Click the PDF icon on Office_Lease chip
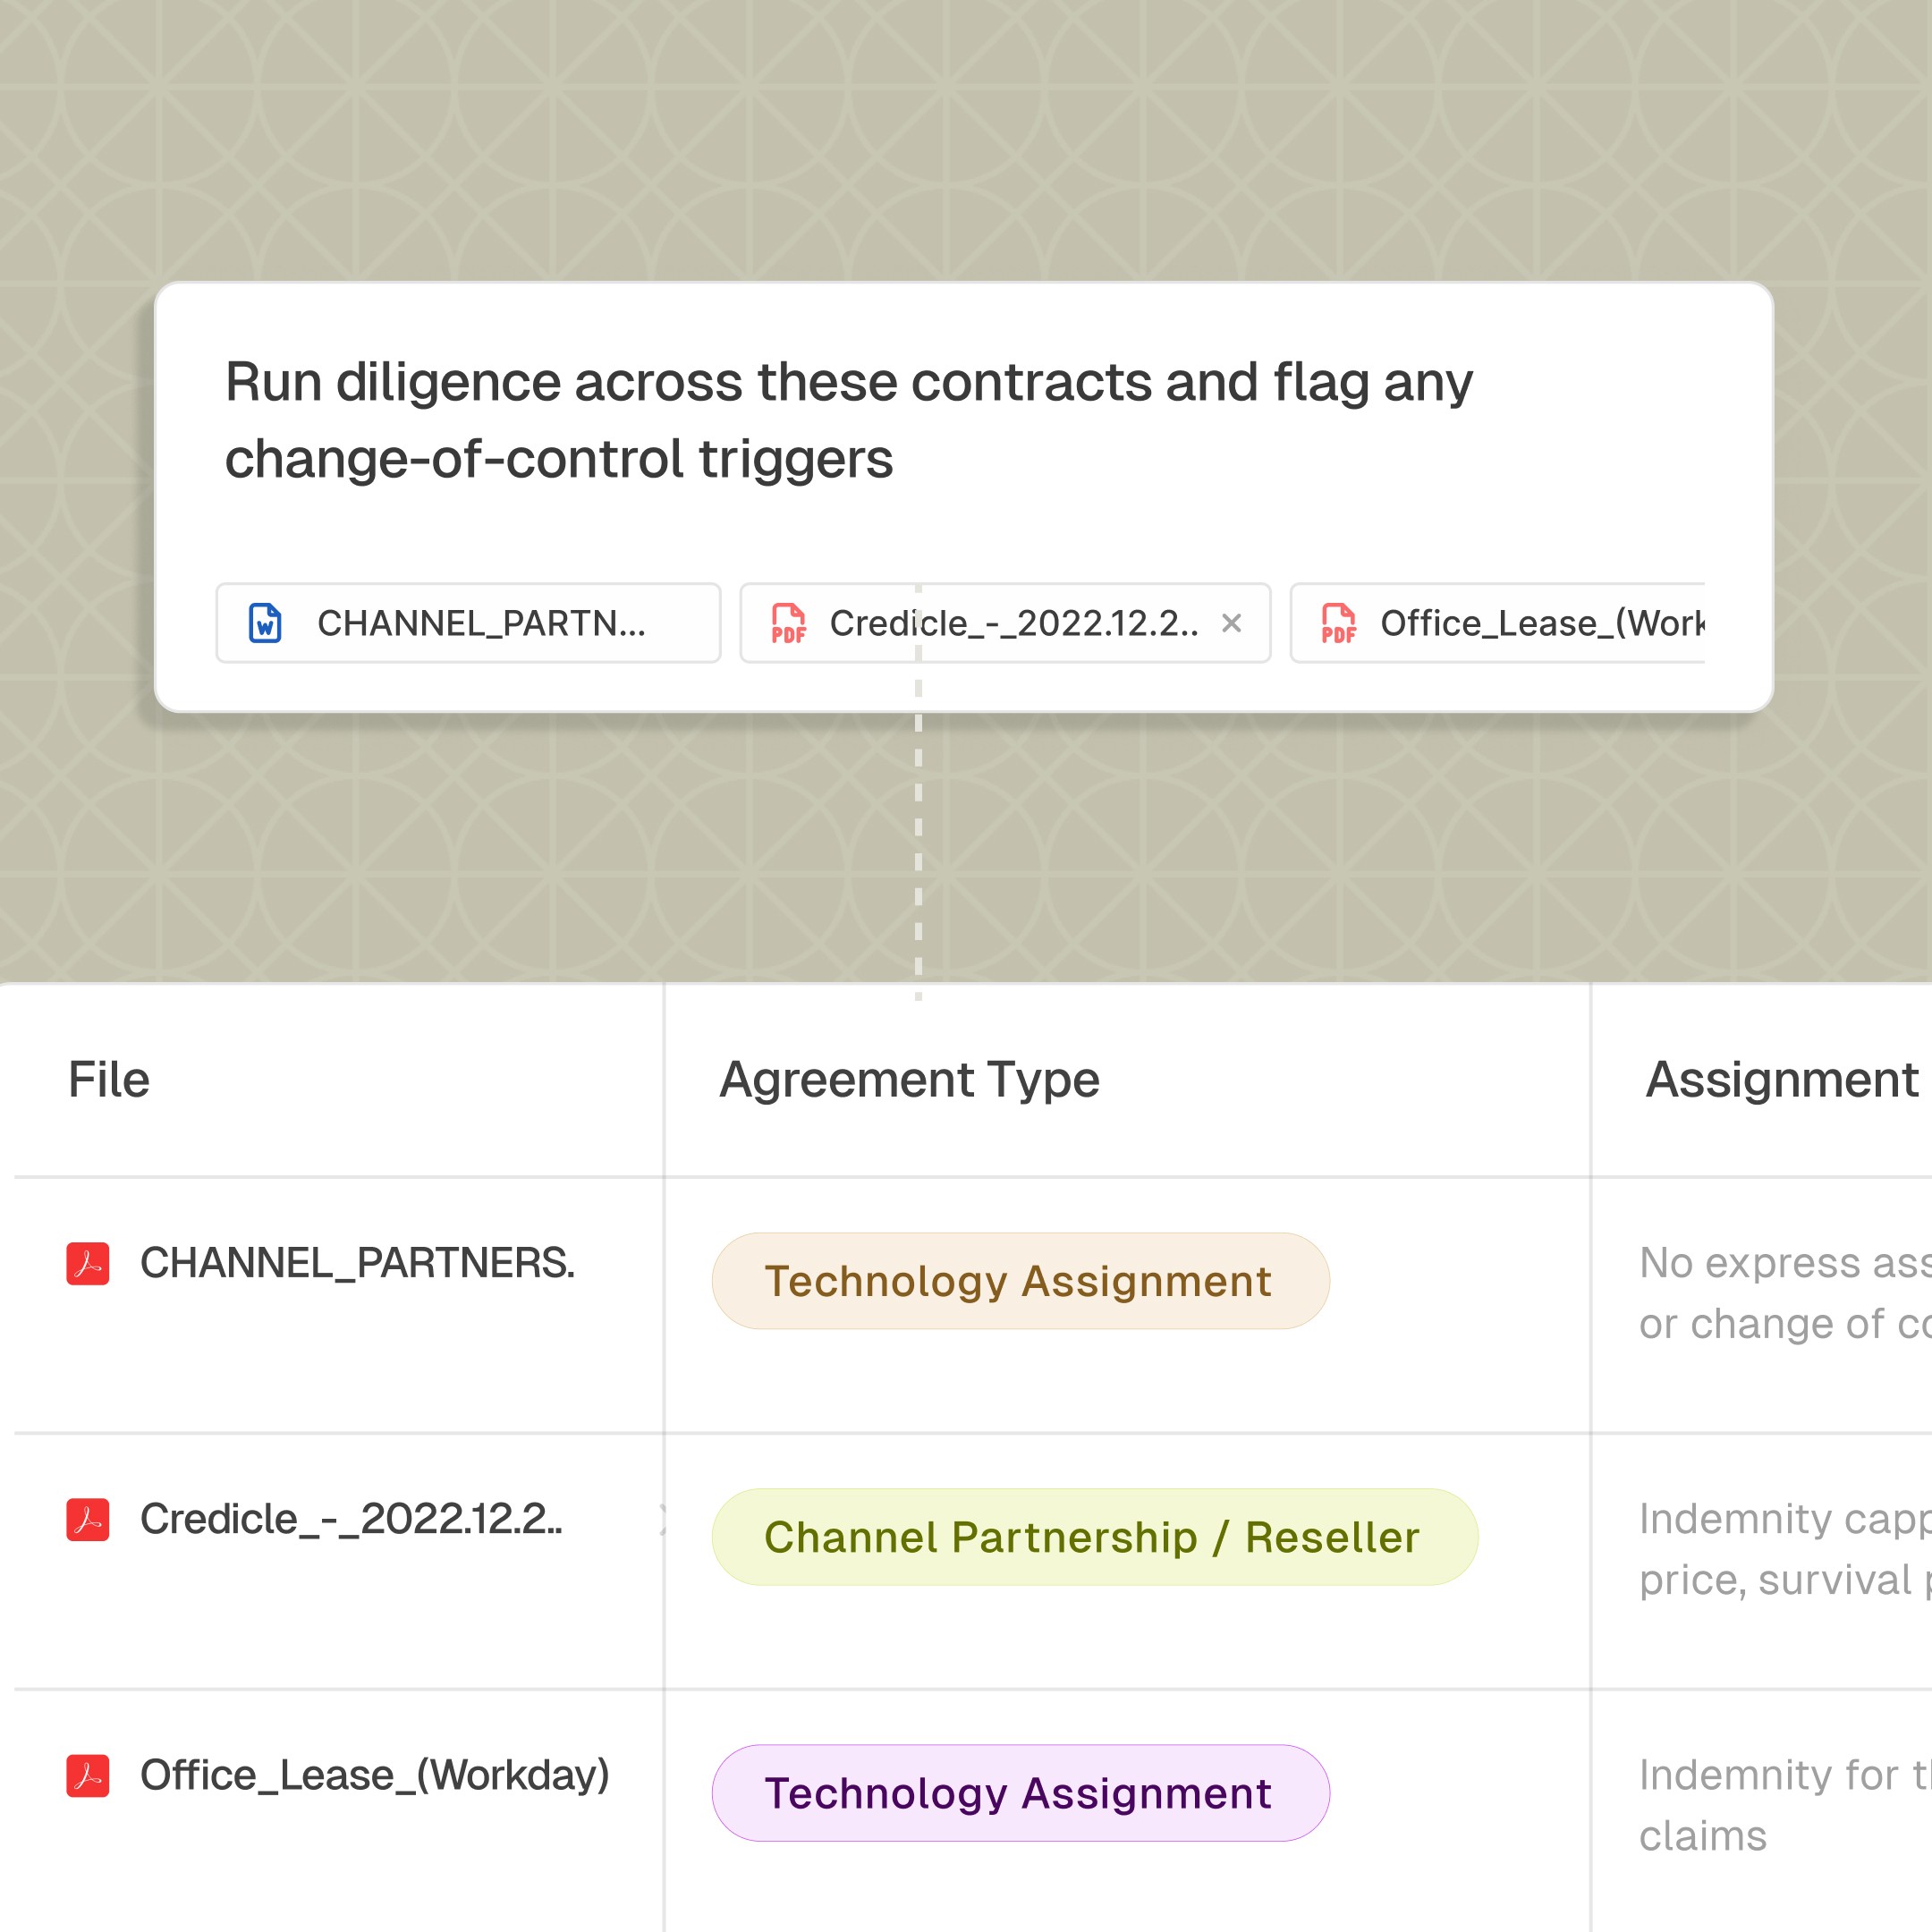This screenshot has width=1932, height=1932. (1338, 623)
